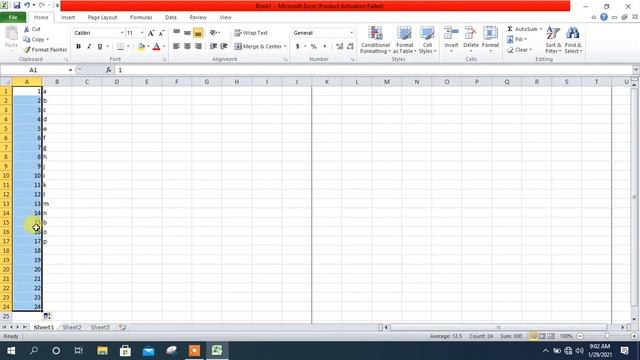
Task: Switch to the Data tab
Action: 171,18
